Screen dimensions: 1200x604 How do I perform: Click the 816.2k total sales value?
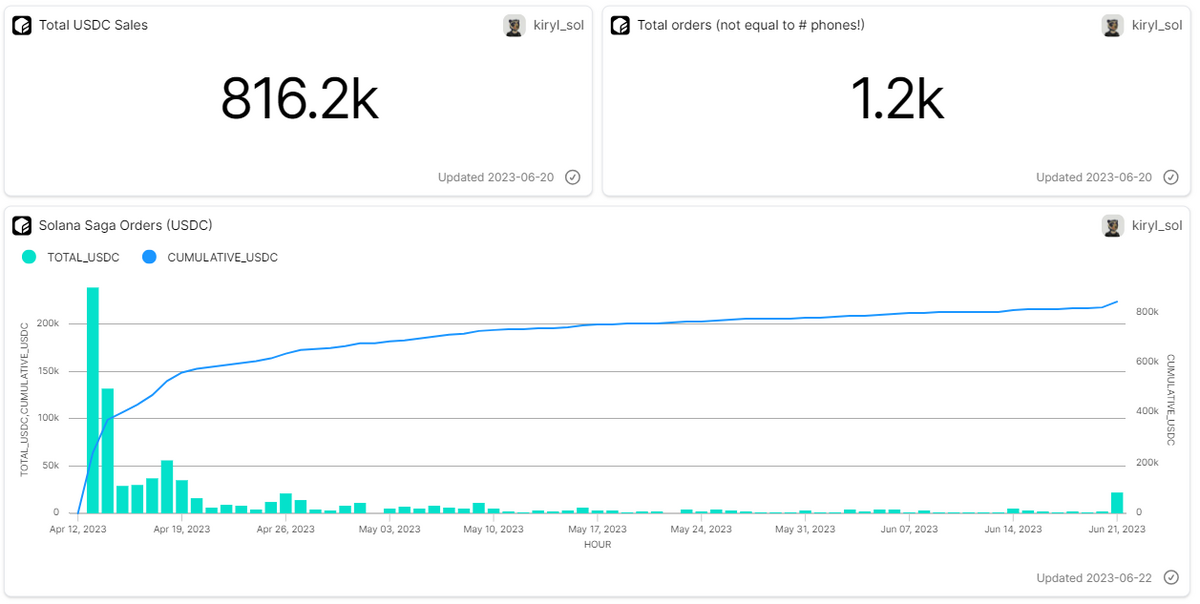pos(300,100)
